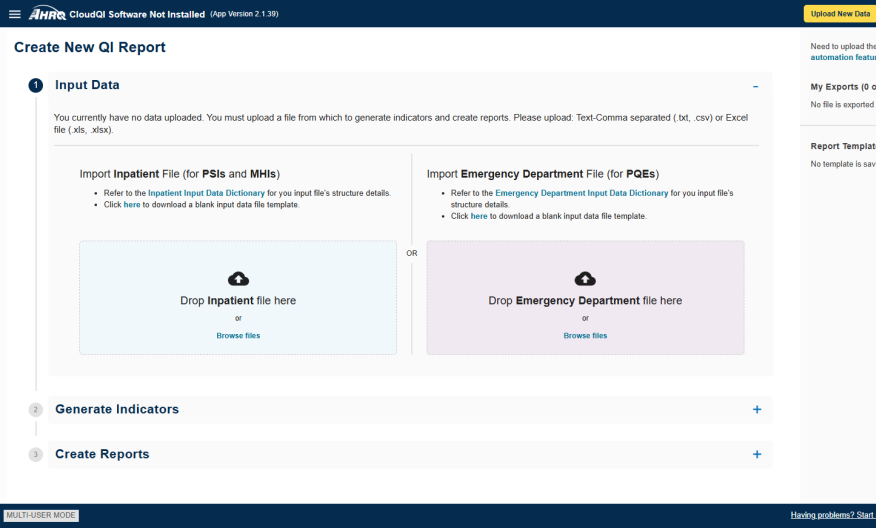Click the Having problems link in footer
Screen dimensions: 876x528
point(832,515)
